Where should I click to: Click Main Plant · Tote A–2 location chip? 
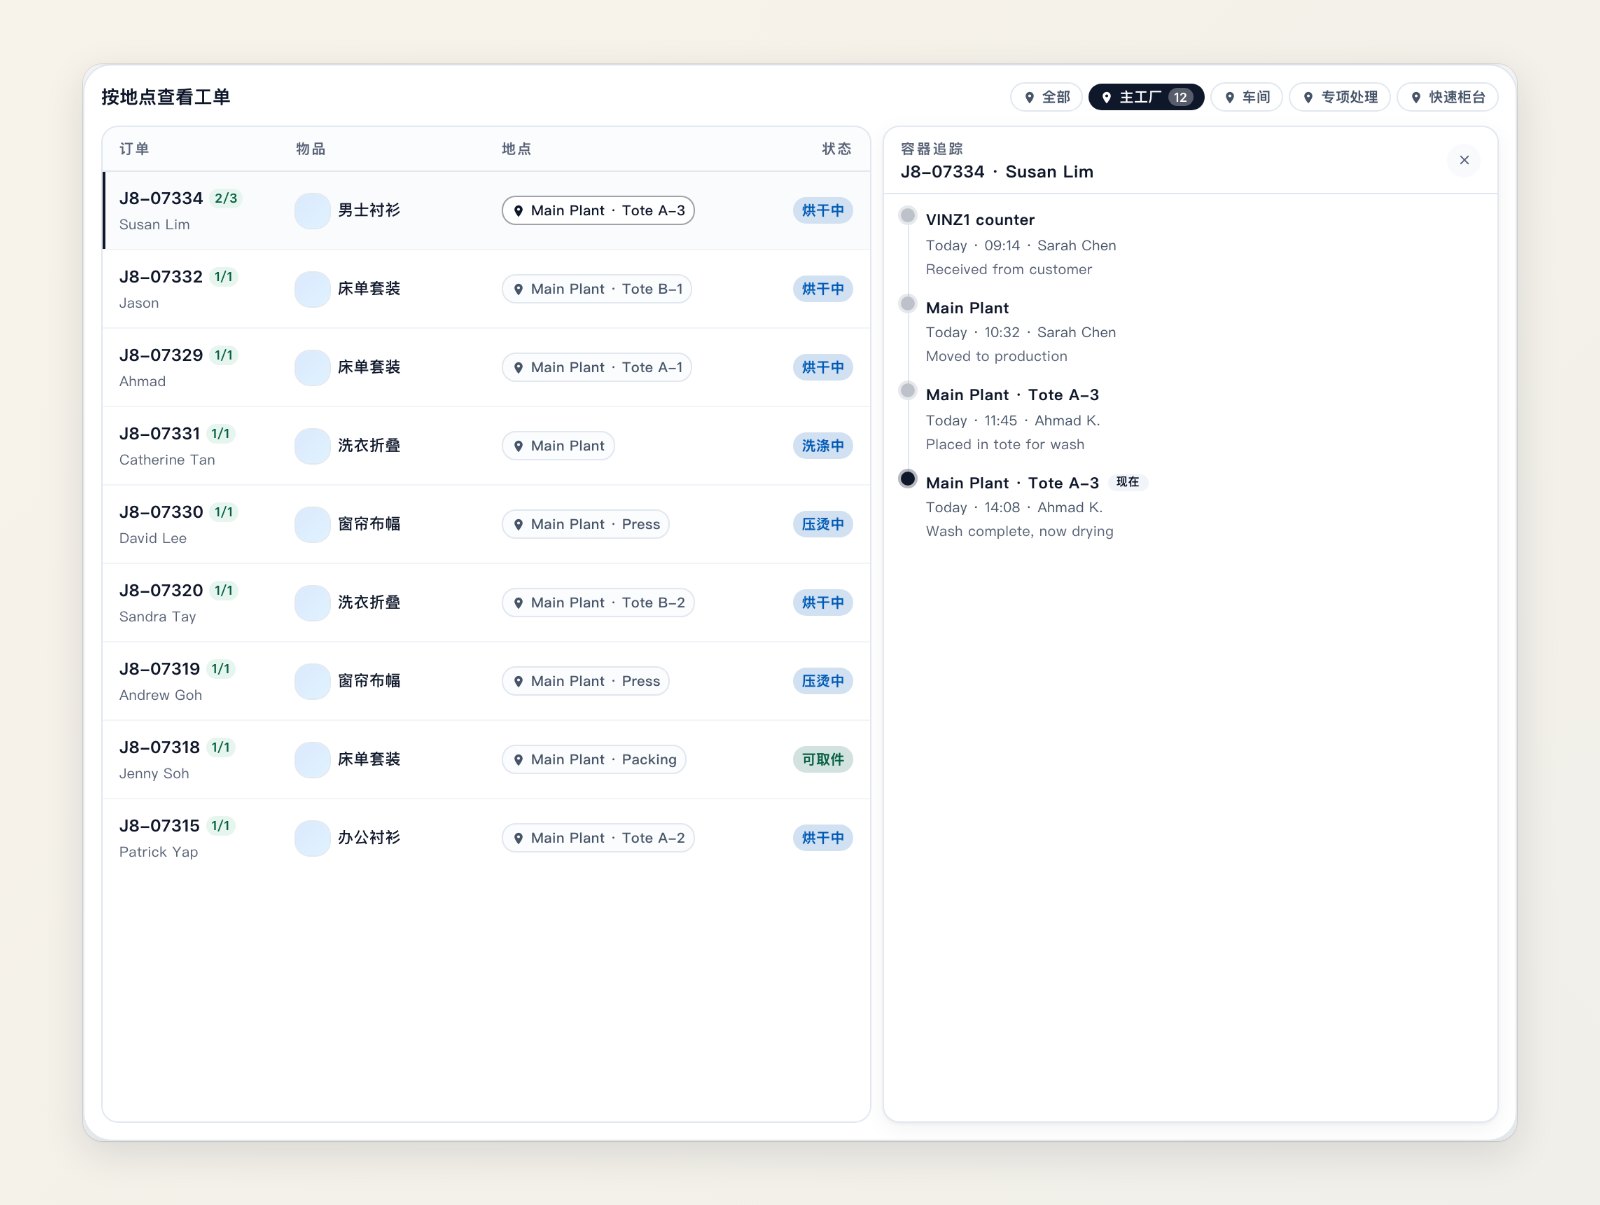(x=598, y=838)
